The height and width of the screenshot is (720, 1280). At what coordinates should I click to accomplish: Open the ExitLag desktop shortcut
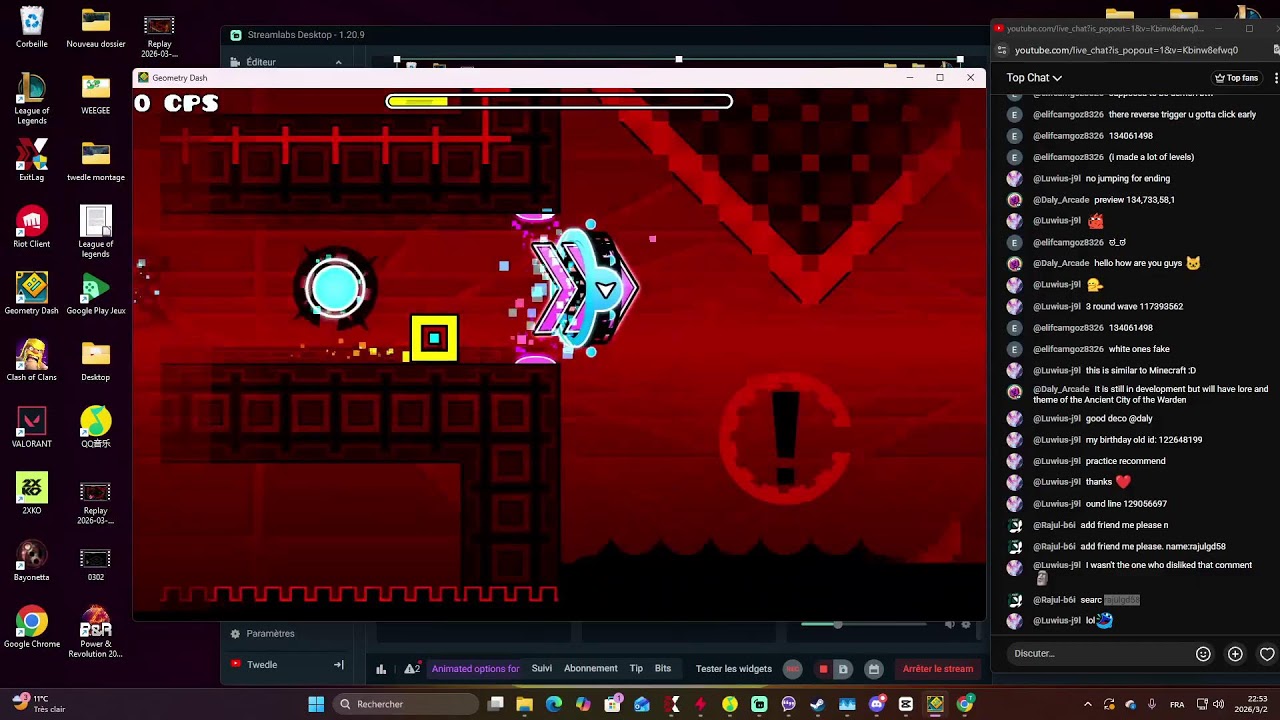point(32,160)
